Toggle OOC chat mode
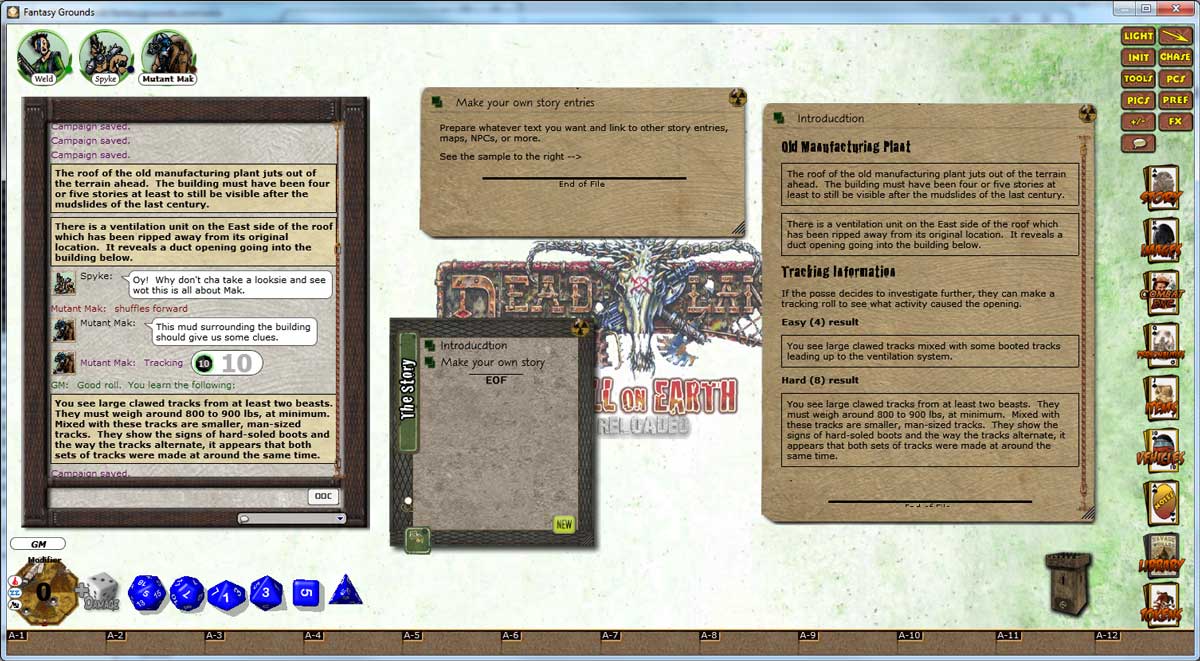 (x=322, y=496)
